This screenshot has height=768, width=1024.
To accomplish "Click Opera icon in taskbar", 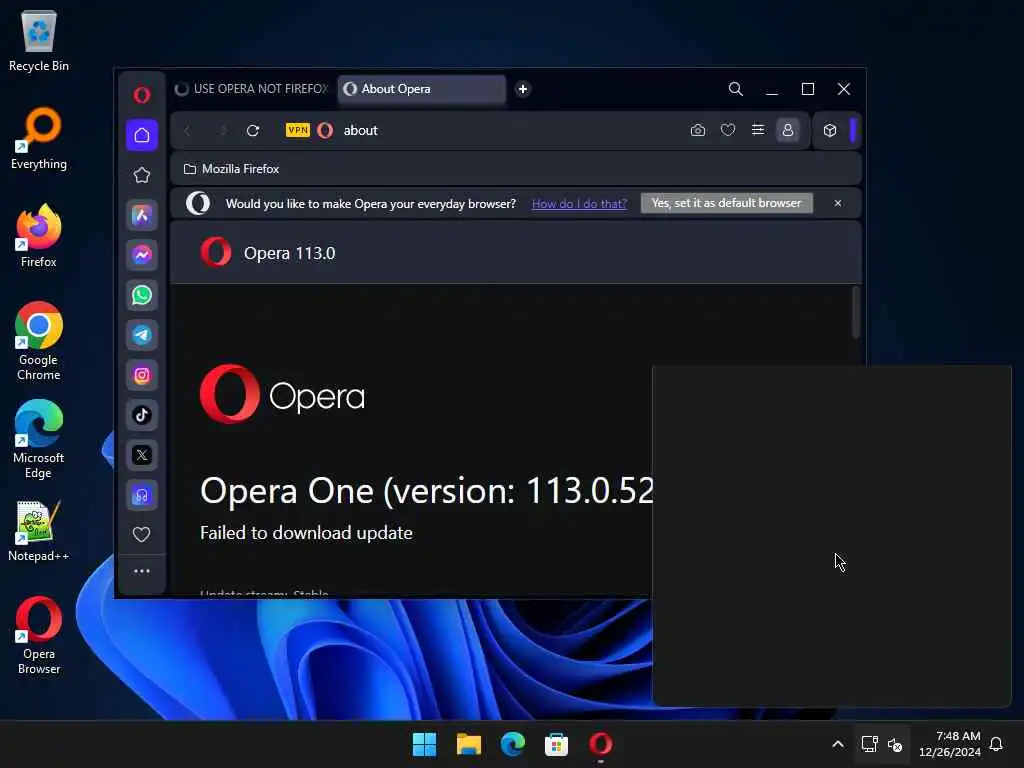I will click(601, 744).
